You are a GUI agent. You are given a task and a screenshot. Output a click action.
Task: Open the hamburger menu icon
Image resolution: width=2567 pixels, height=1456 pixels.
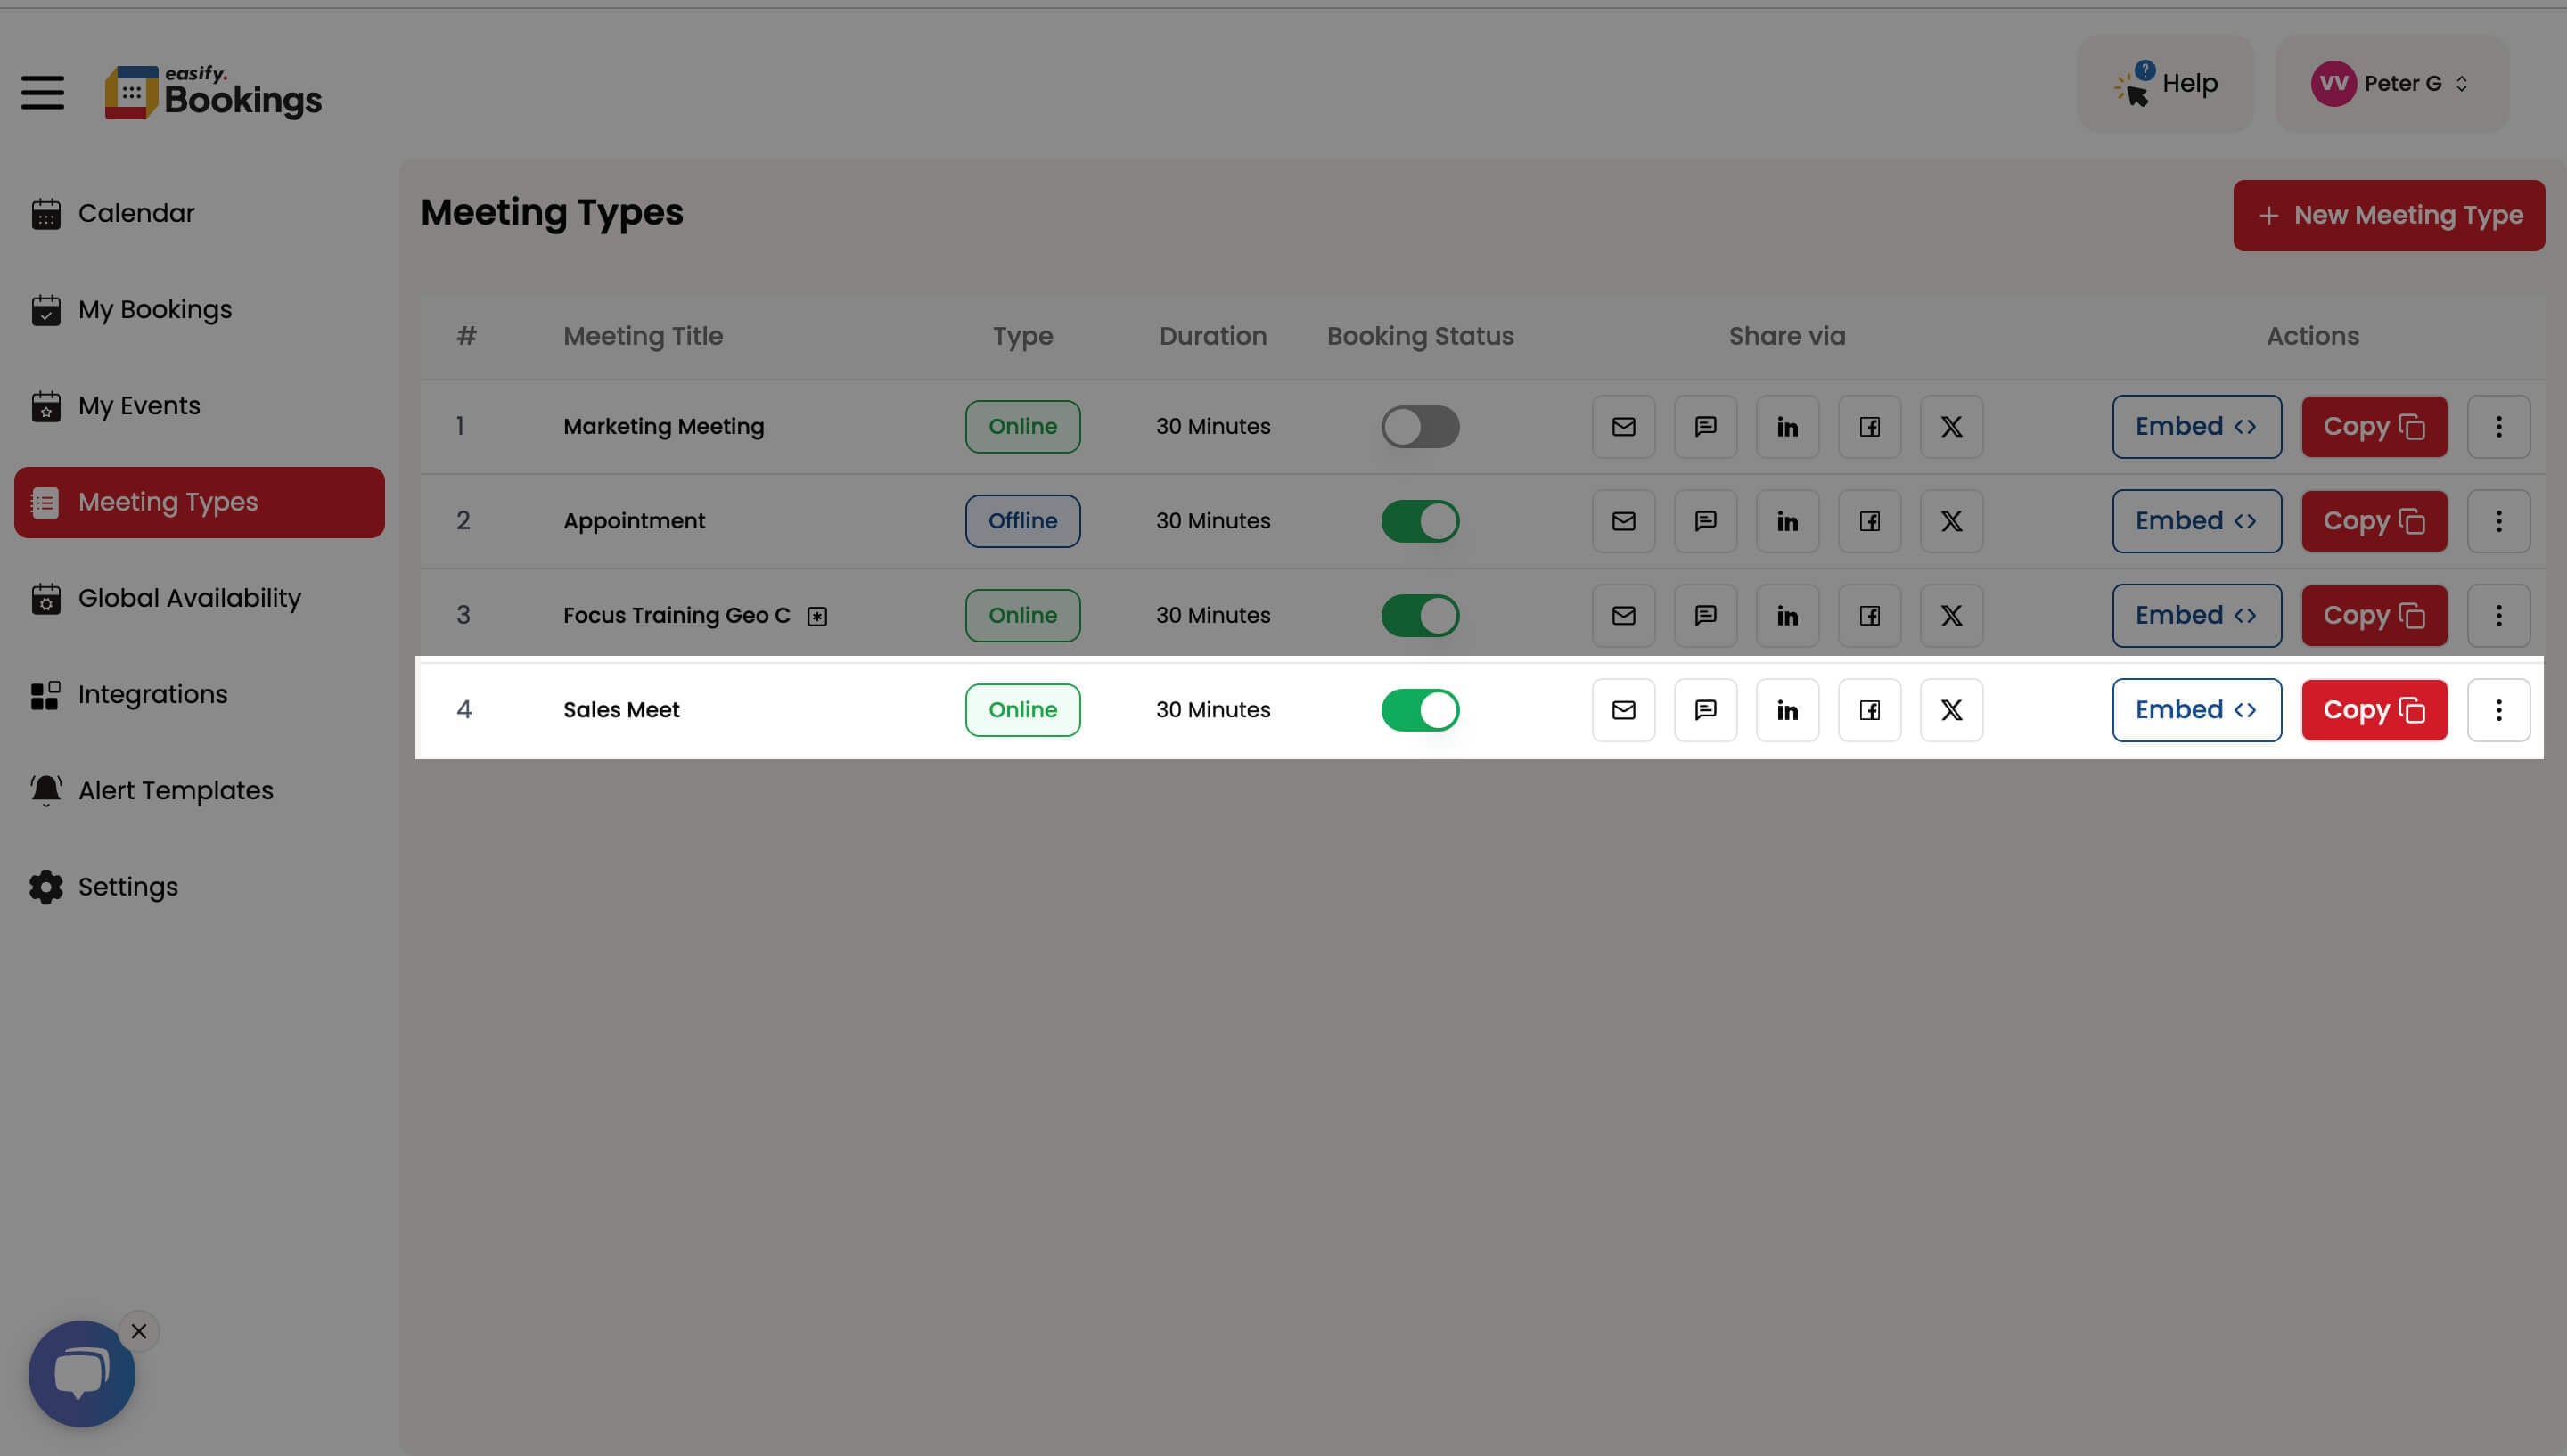43,93
